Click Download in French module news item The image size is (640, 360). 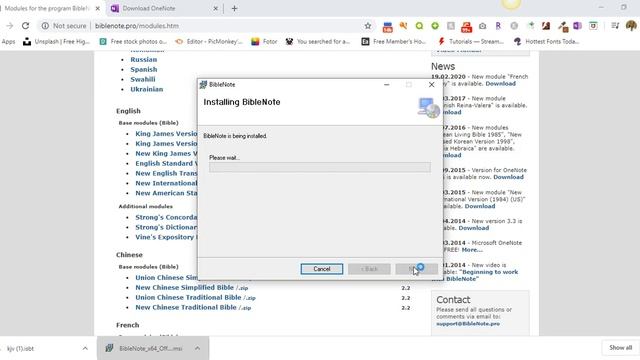pos(500,84)
